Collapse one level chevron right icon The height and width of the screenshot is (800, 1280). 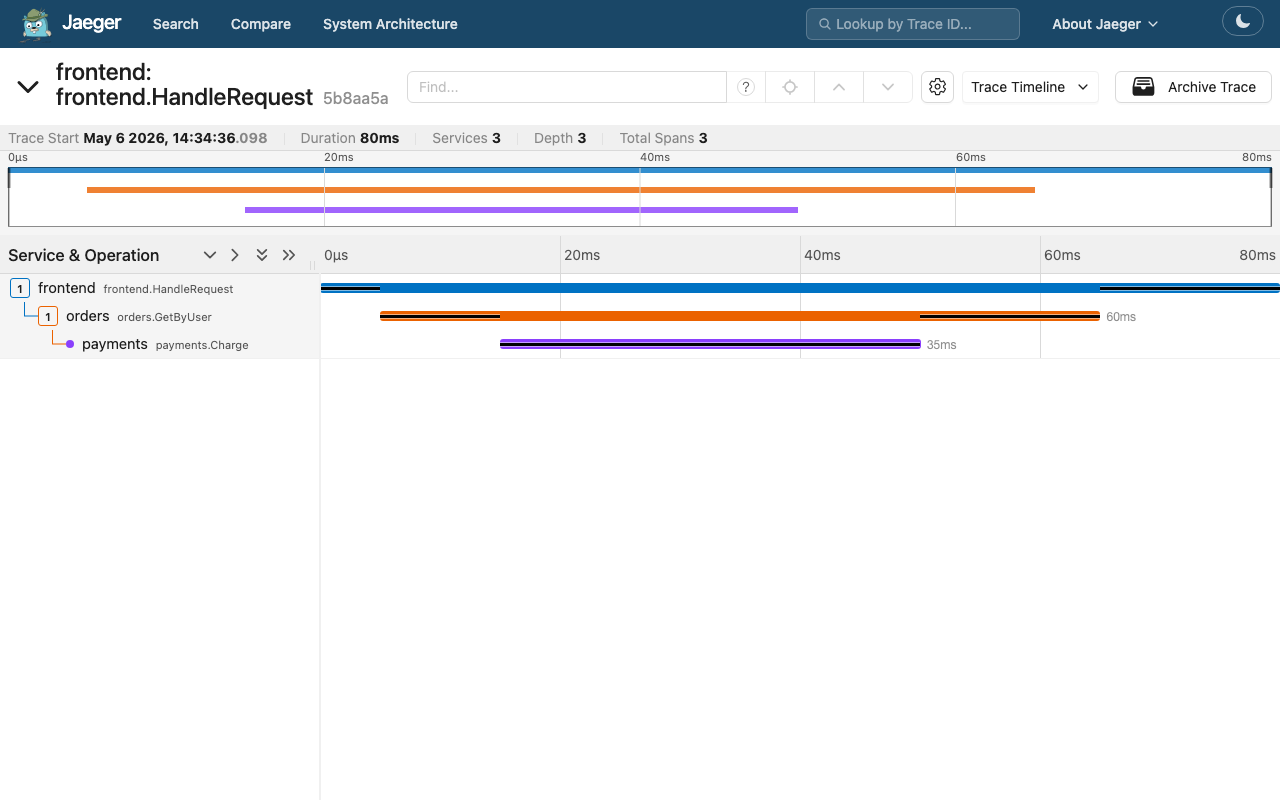click(235, 255)
